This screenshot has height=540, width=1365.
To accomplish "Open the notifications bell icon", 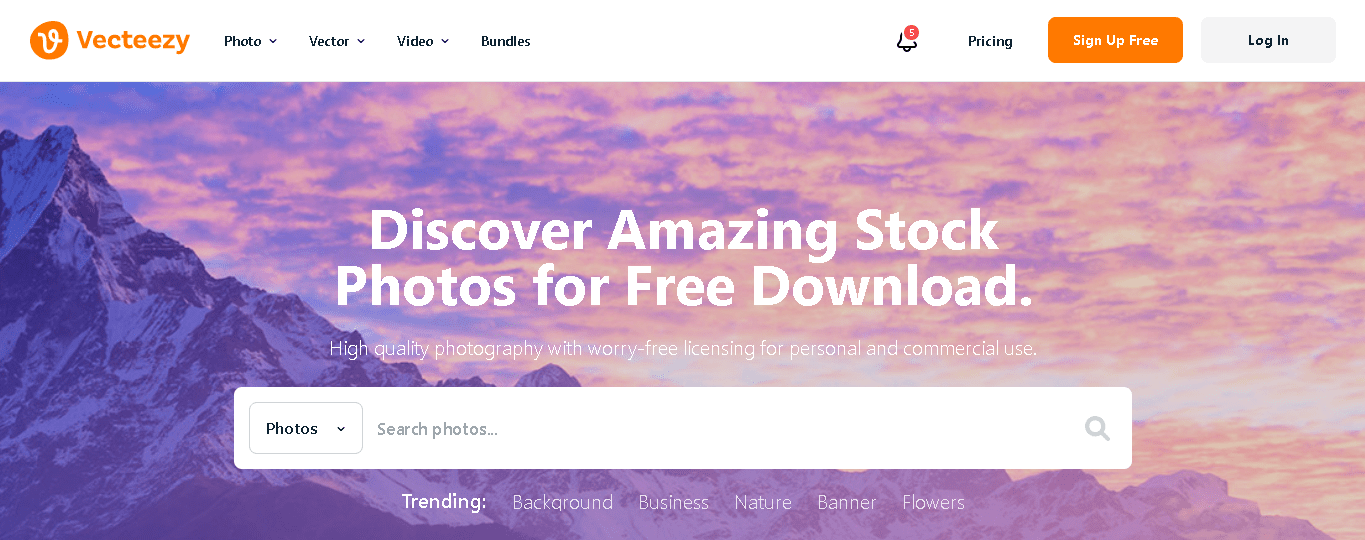I will 906,42.
